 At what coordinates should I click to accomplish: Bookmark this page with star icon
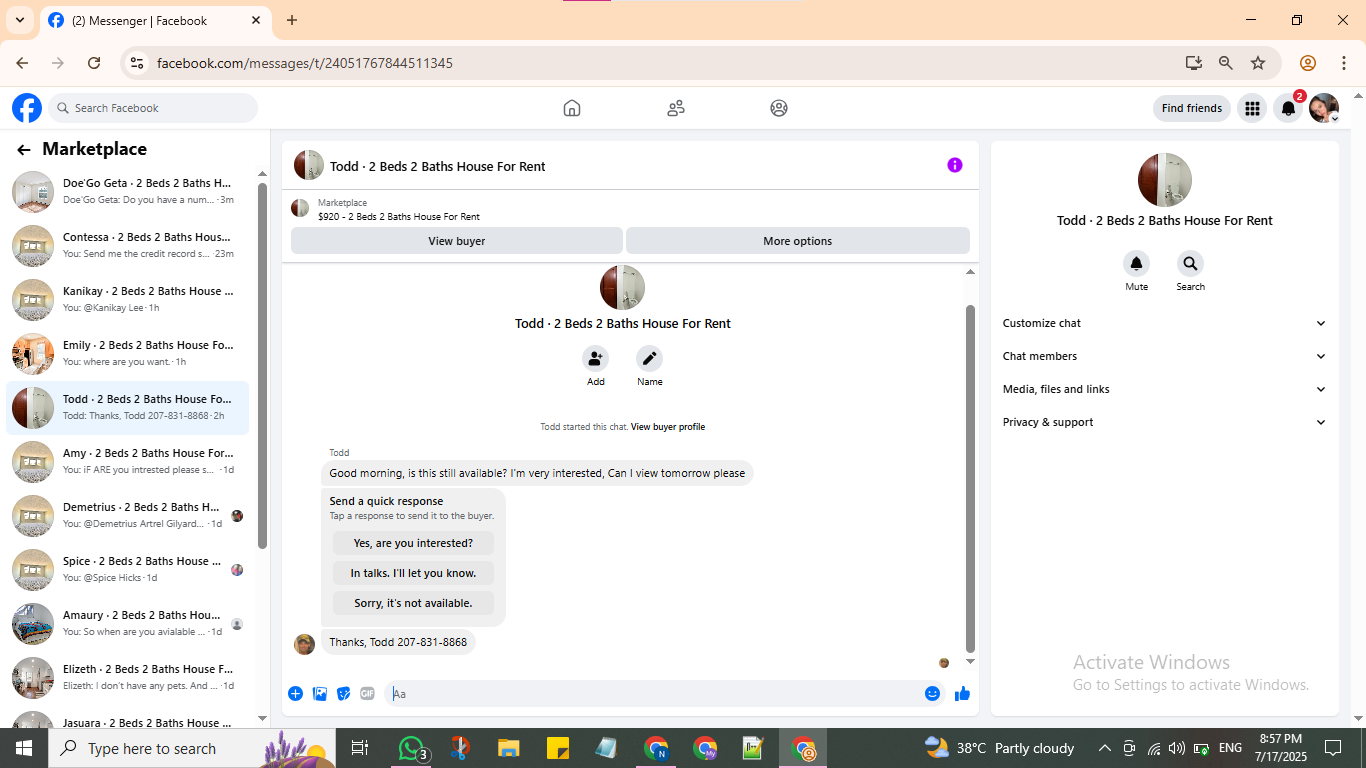[1258, 63]
